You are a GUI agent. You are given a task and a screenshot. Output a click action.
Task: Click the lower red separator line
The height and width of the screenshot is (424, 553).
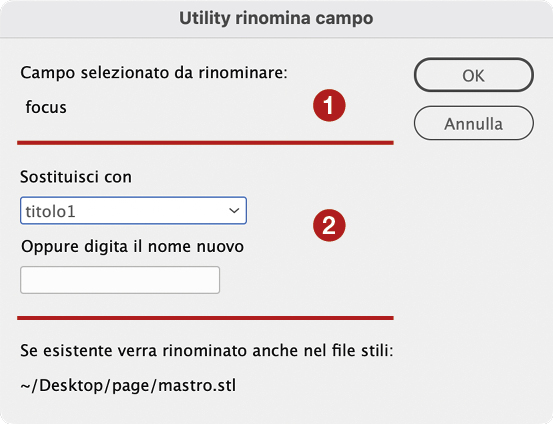205,318
